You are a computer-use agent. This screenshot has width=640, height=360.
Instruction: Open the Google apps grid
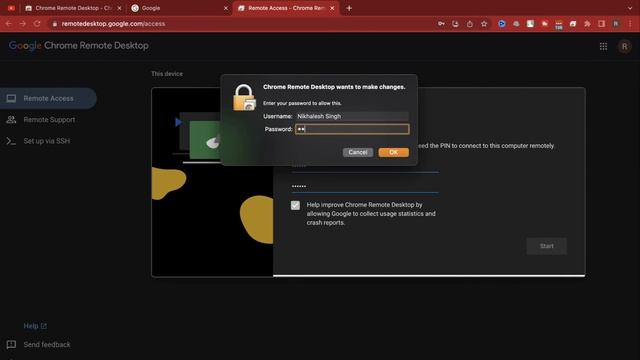click(603, 46)
